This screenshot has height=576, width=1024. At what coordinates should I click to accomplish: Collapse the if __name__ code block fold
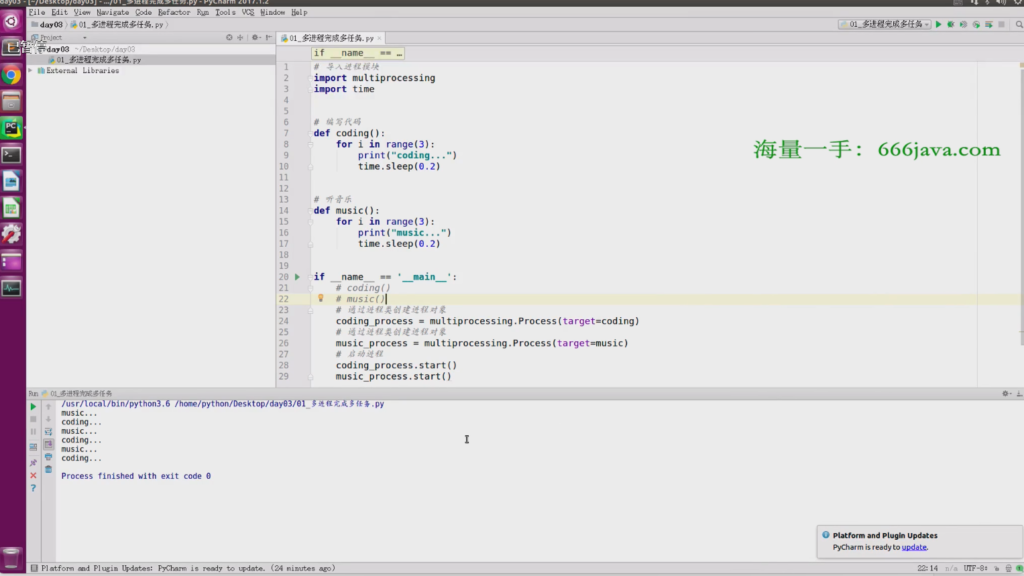tap(310, 277)
